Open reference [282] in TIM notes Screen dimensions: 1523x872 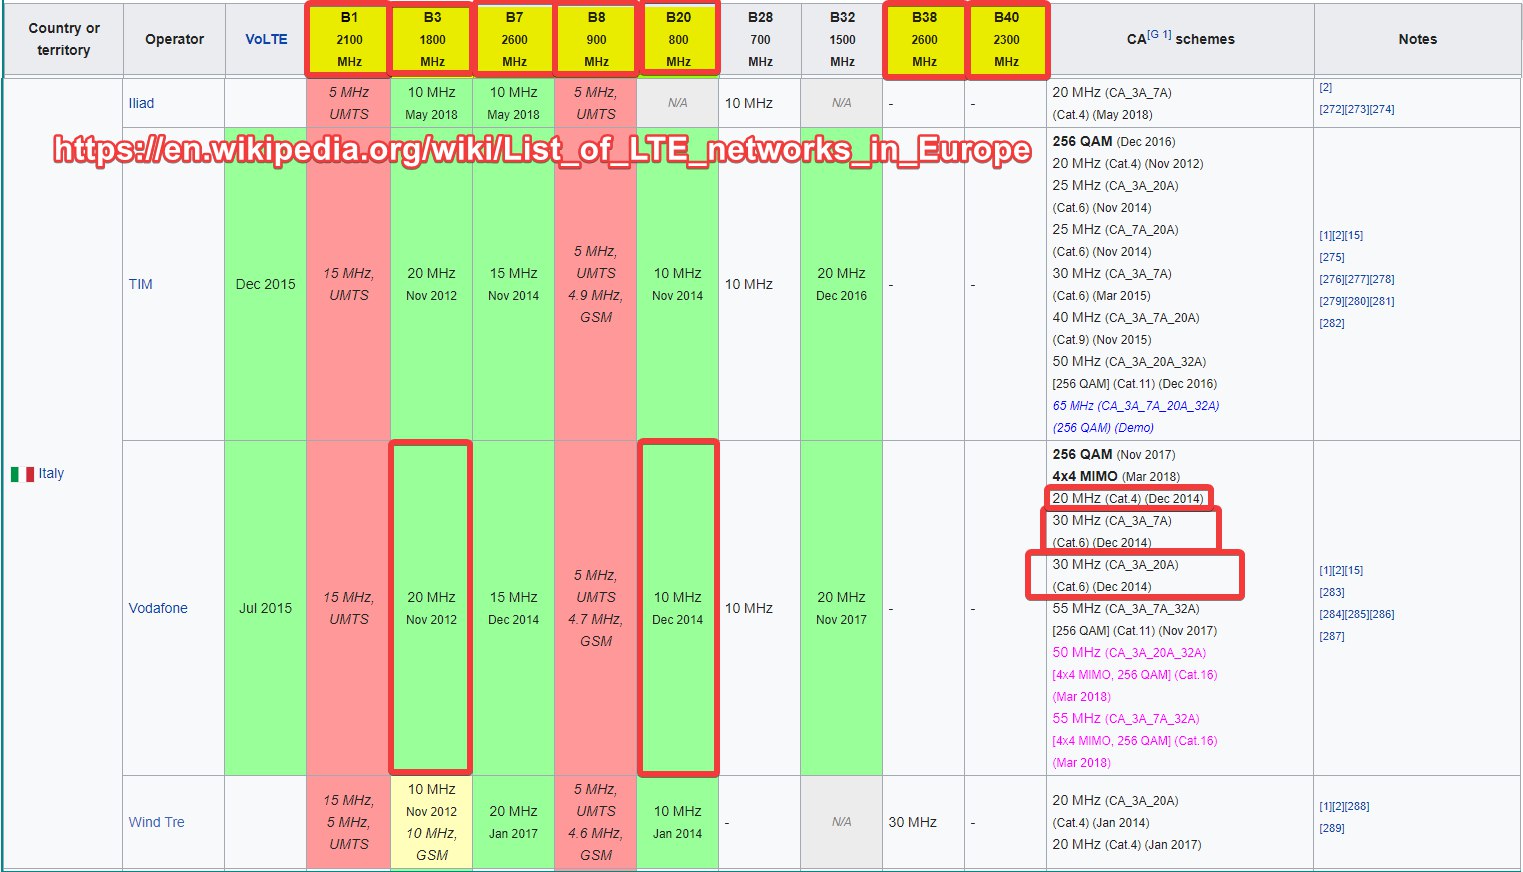[1331, 323]
